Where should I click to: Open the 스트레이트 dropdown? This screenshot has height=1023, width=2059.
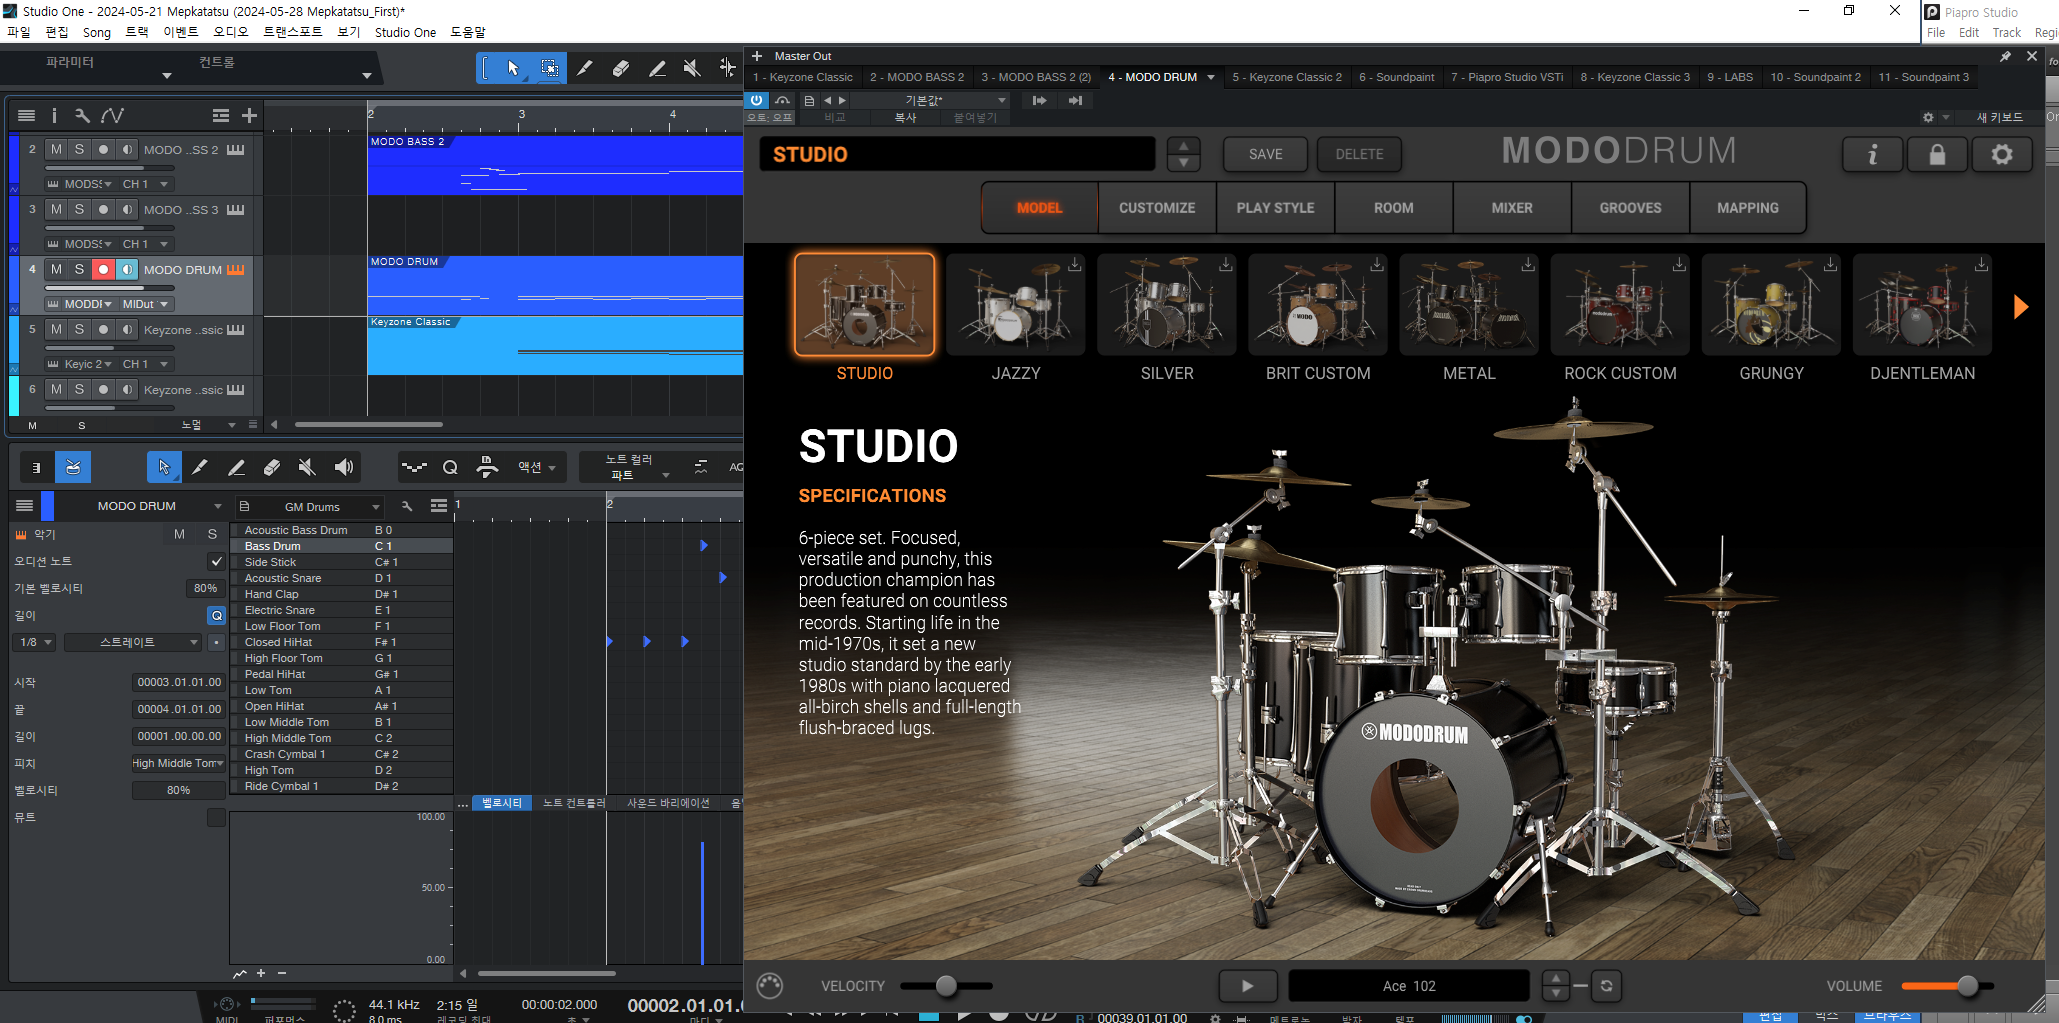tap(133, 642)
